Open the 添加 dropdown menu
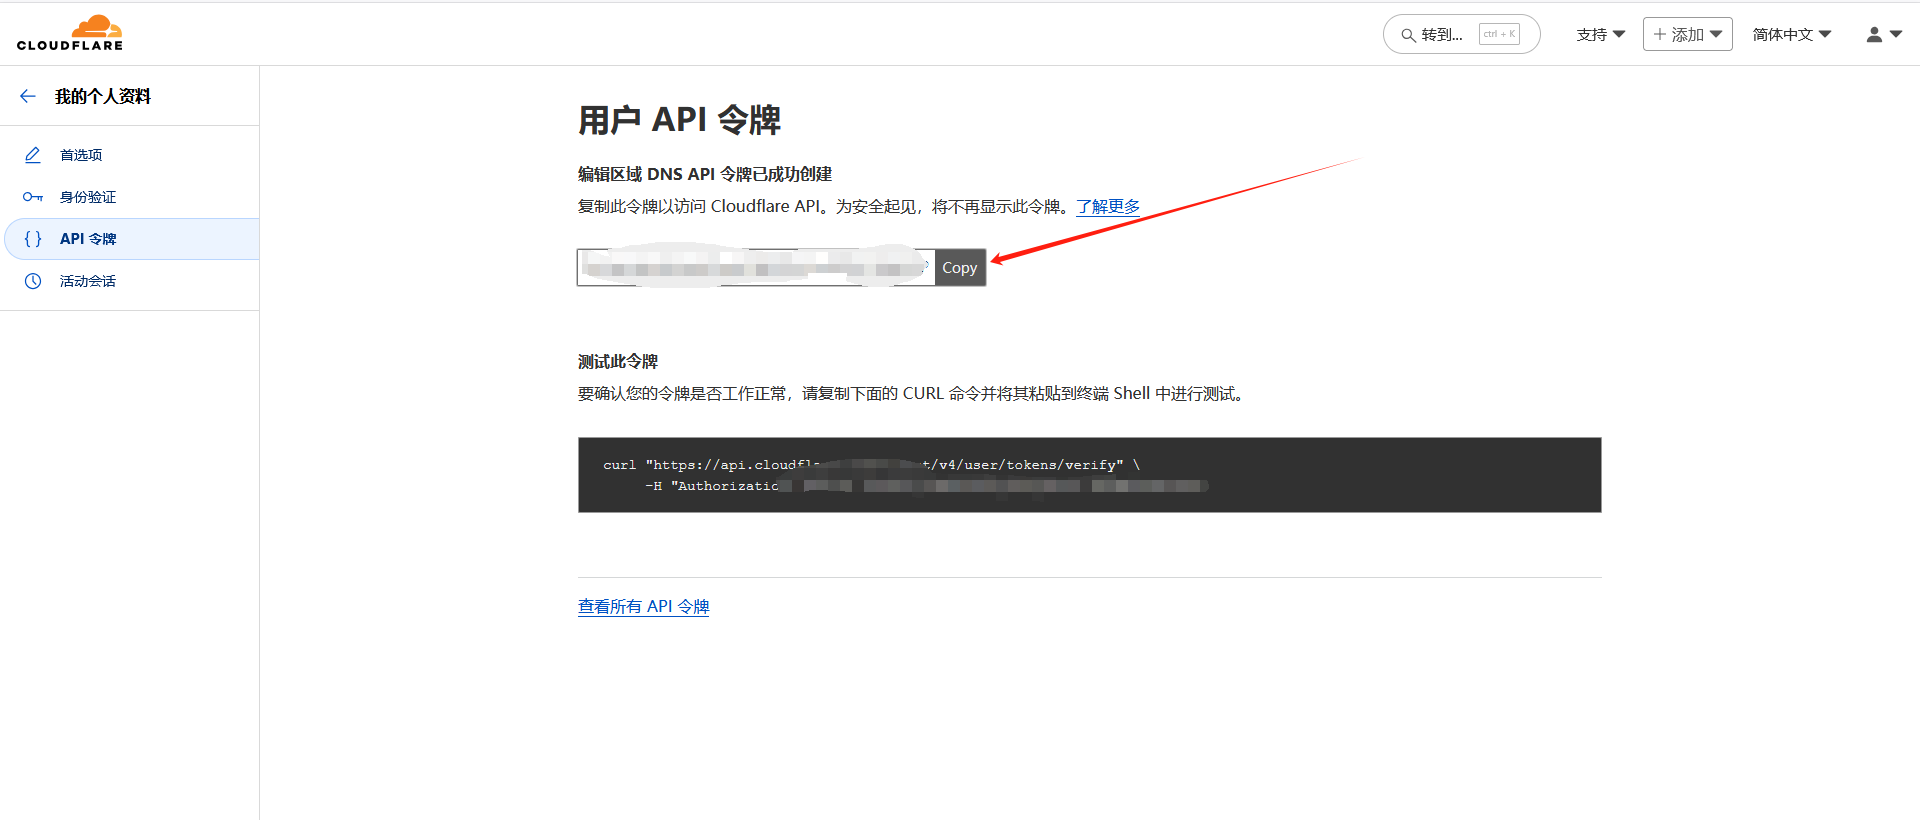 pos(1687,35)
